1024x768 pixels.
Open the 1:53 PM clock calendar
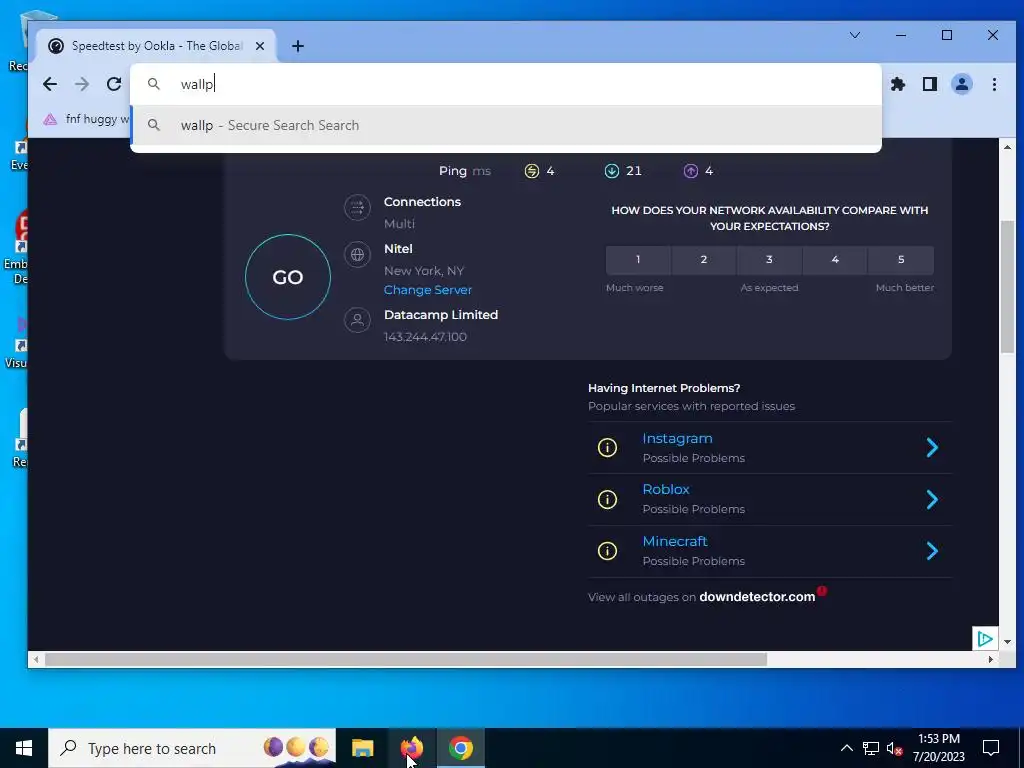tap(938, 748)
